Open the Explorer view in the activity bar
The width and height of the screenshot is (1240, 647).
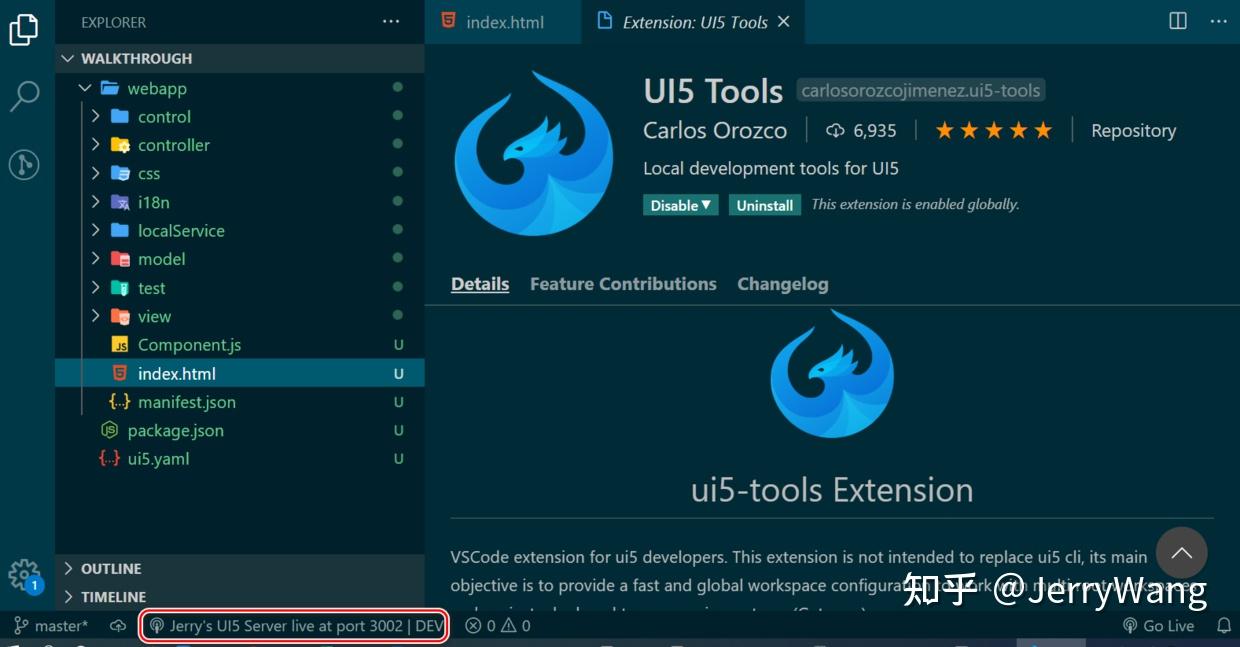(24, 30)
